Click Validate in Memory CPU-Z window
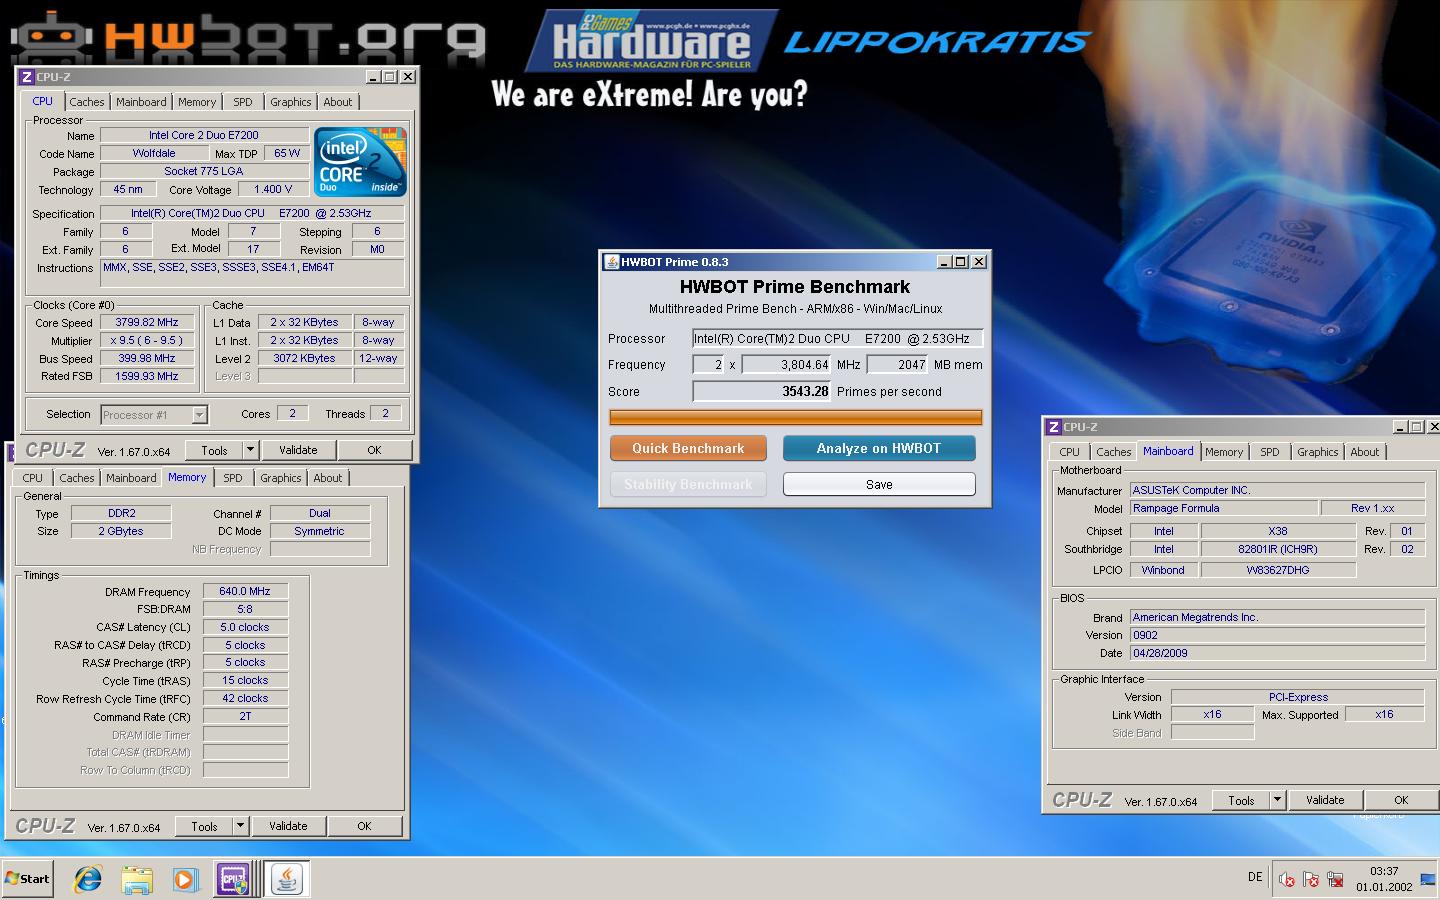Image resolution: width=1440 pixels, height=900 pixels. click(288, 826)
